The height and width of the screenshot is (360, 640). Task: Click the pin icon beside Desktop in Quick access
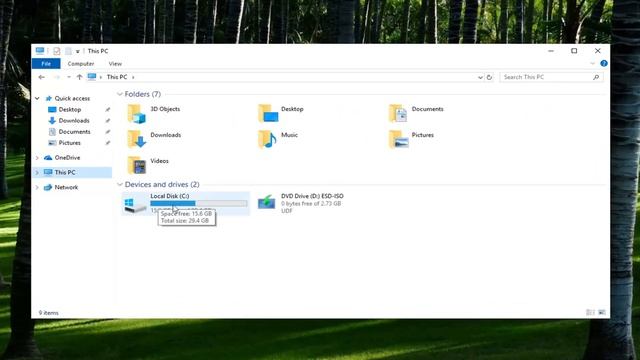coord(108,109)
